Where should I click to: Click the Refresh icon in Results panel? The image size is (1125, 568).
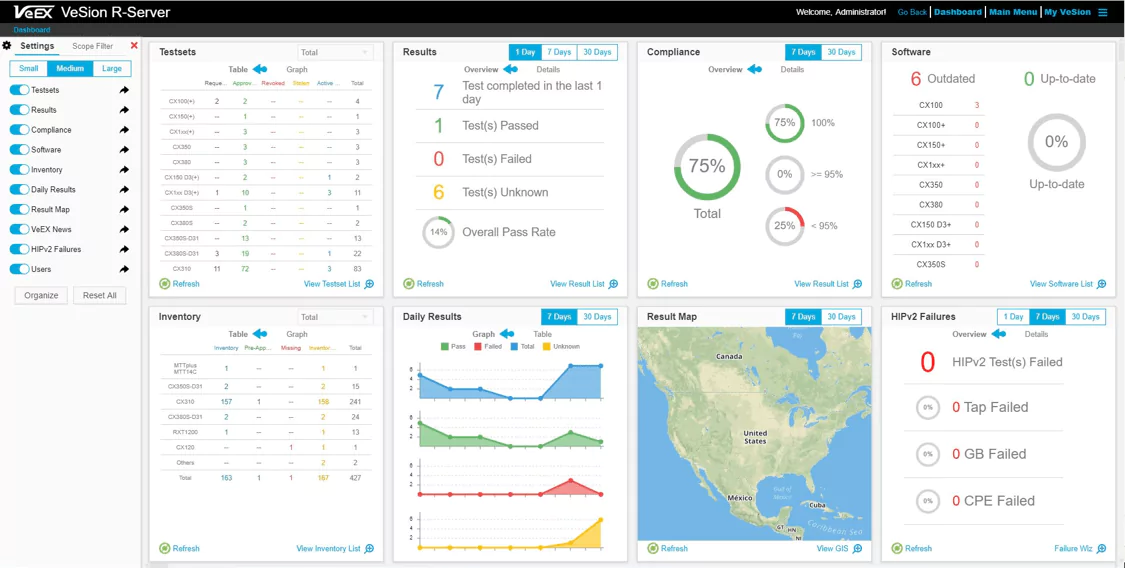[x=408, y=284]
